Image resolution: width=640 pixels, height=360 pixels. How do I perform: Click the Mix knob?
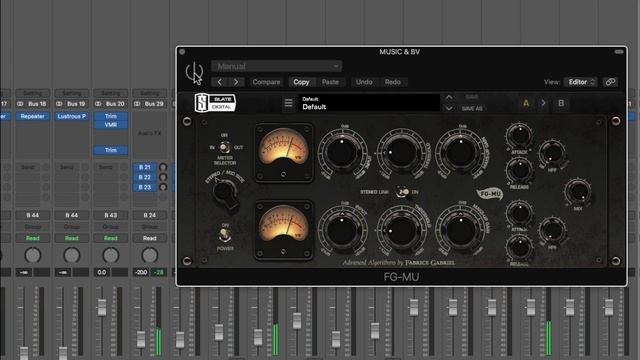pos(578,192)
